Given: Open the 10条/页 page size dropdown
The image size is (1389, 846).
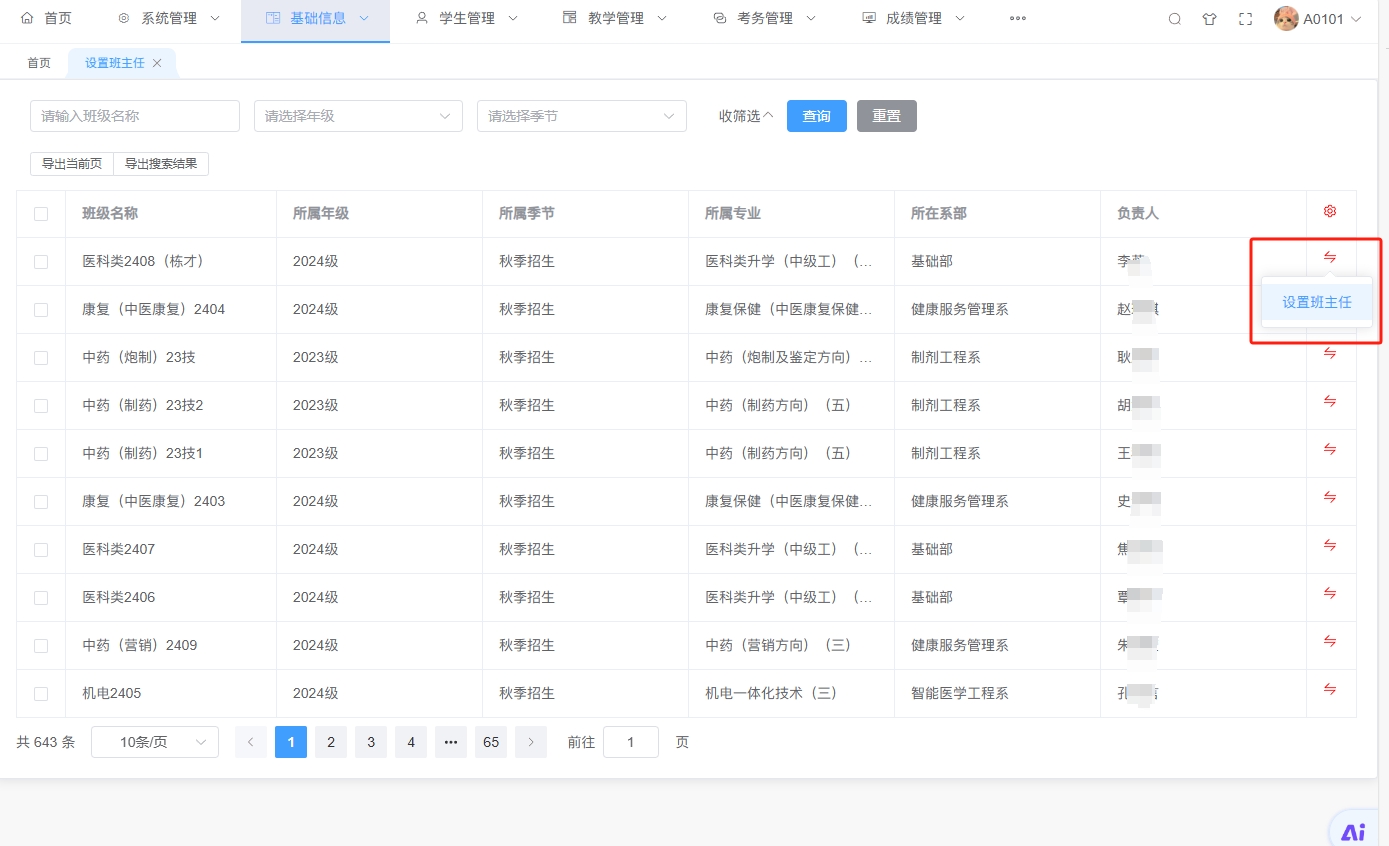Looking at the screenshot, I should [155, 742].
